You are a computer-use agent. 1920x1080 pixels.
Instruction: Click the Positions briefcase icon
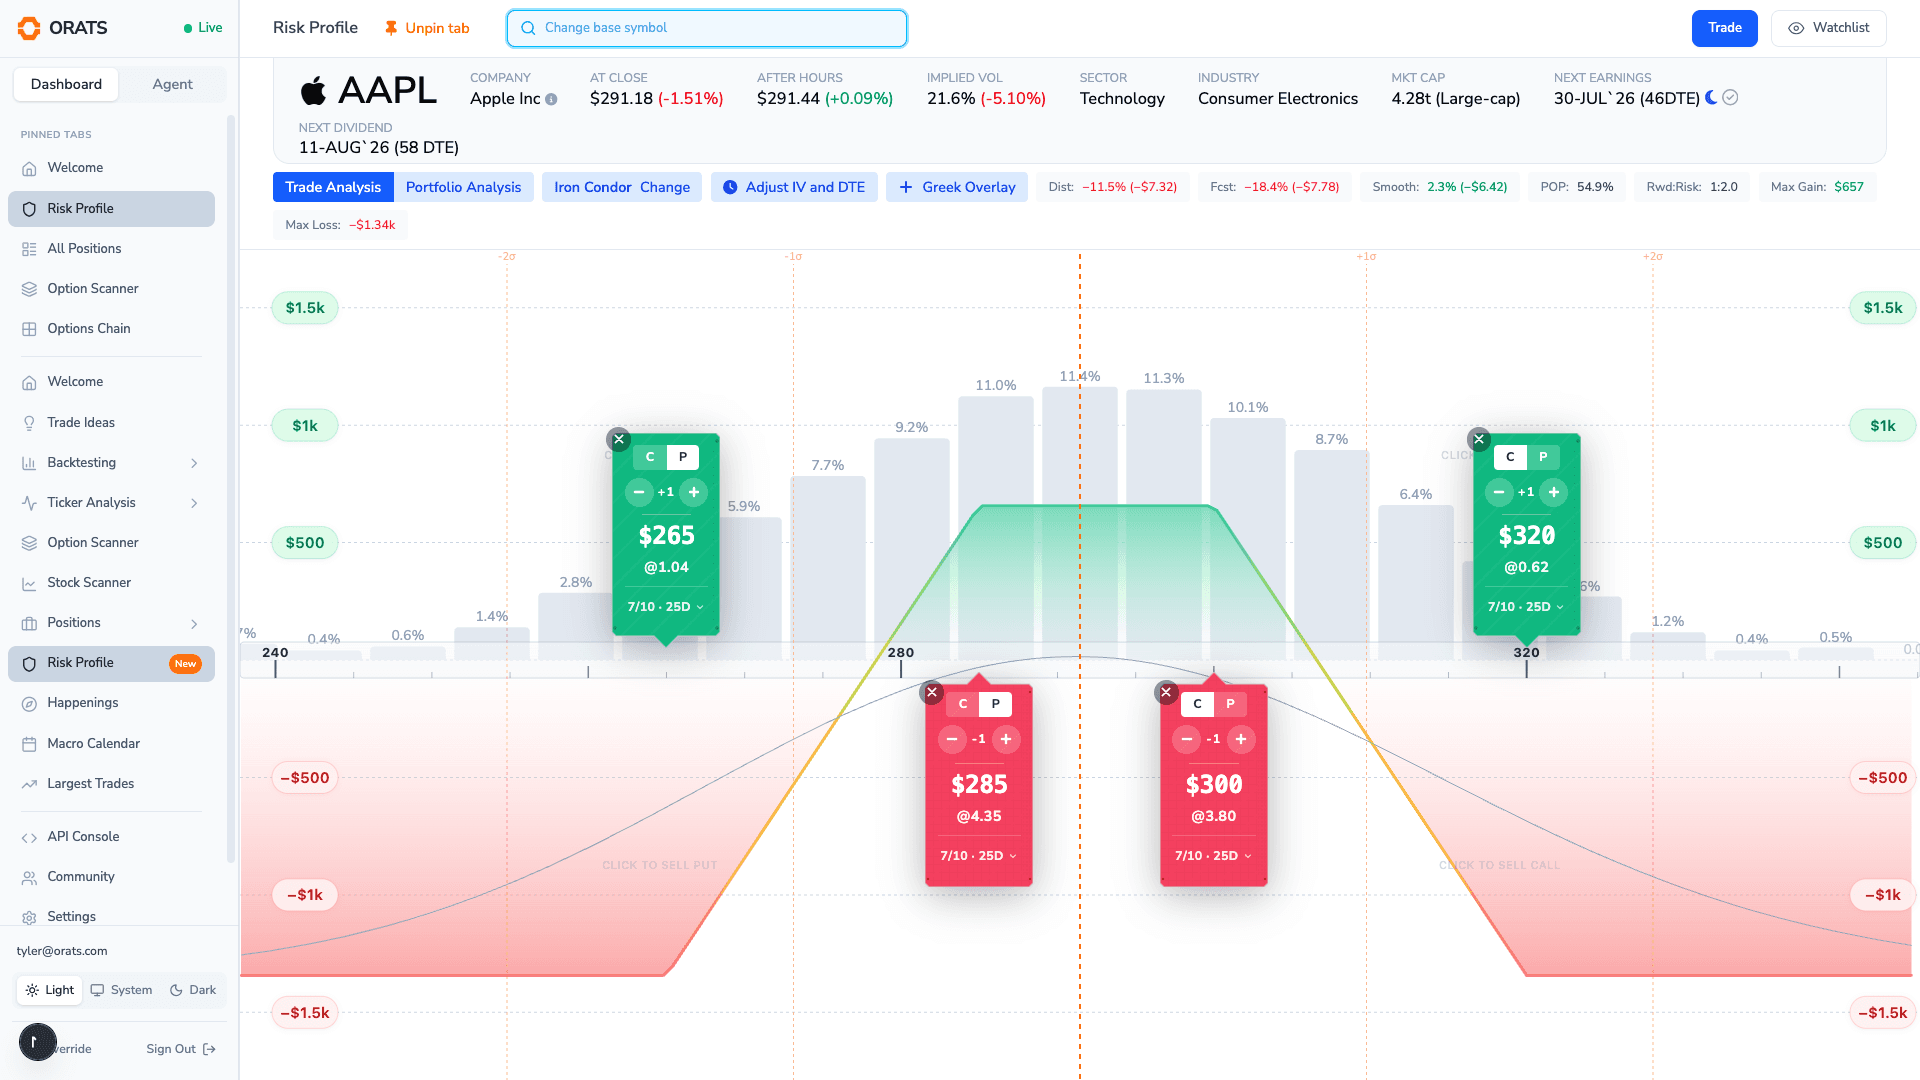(29, 623)
